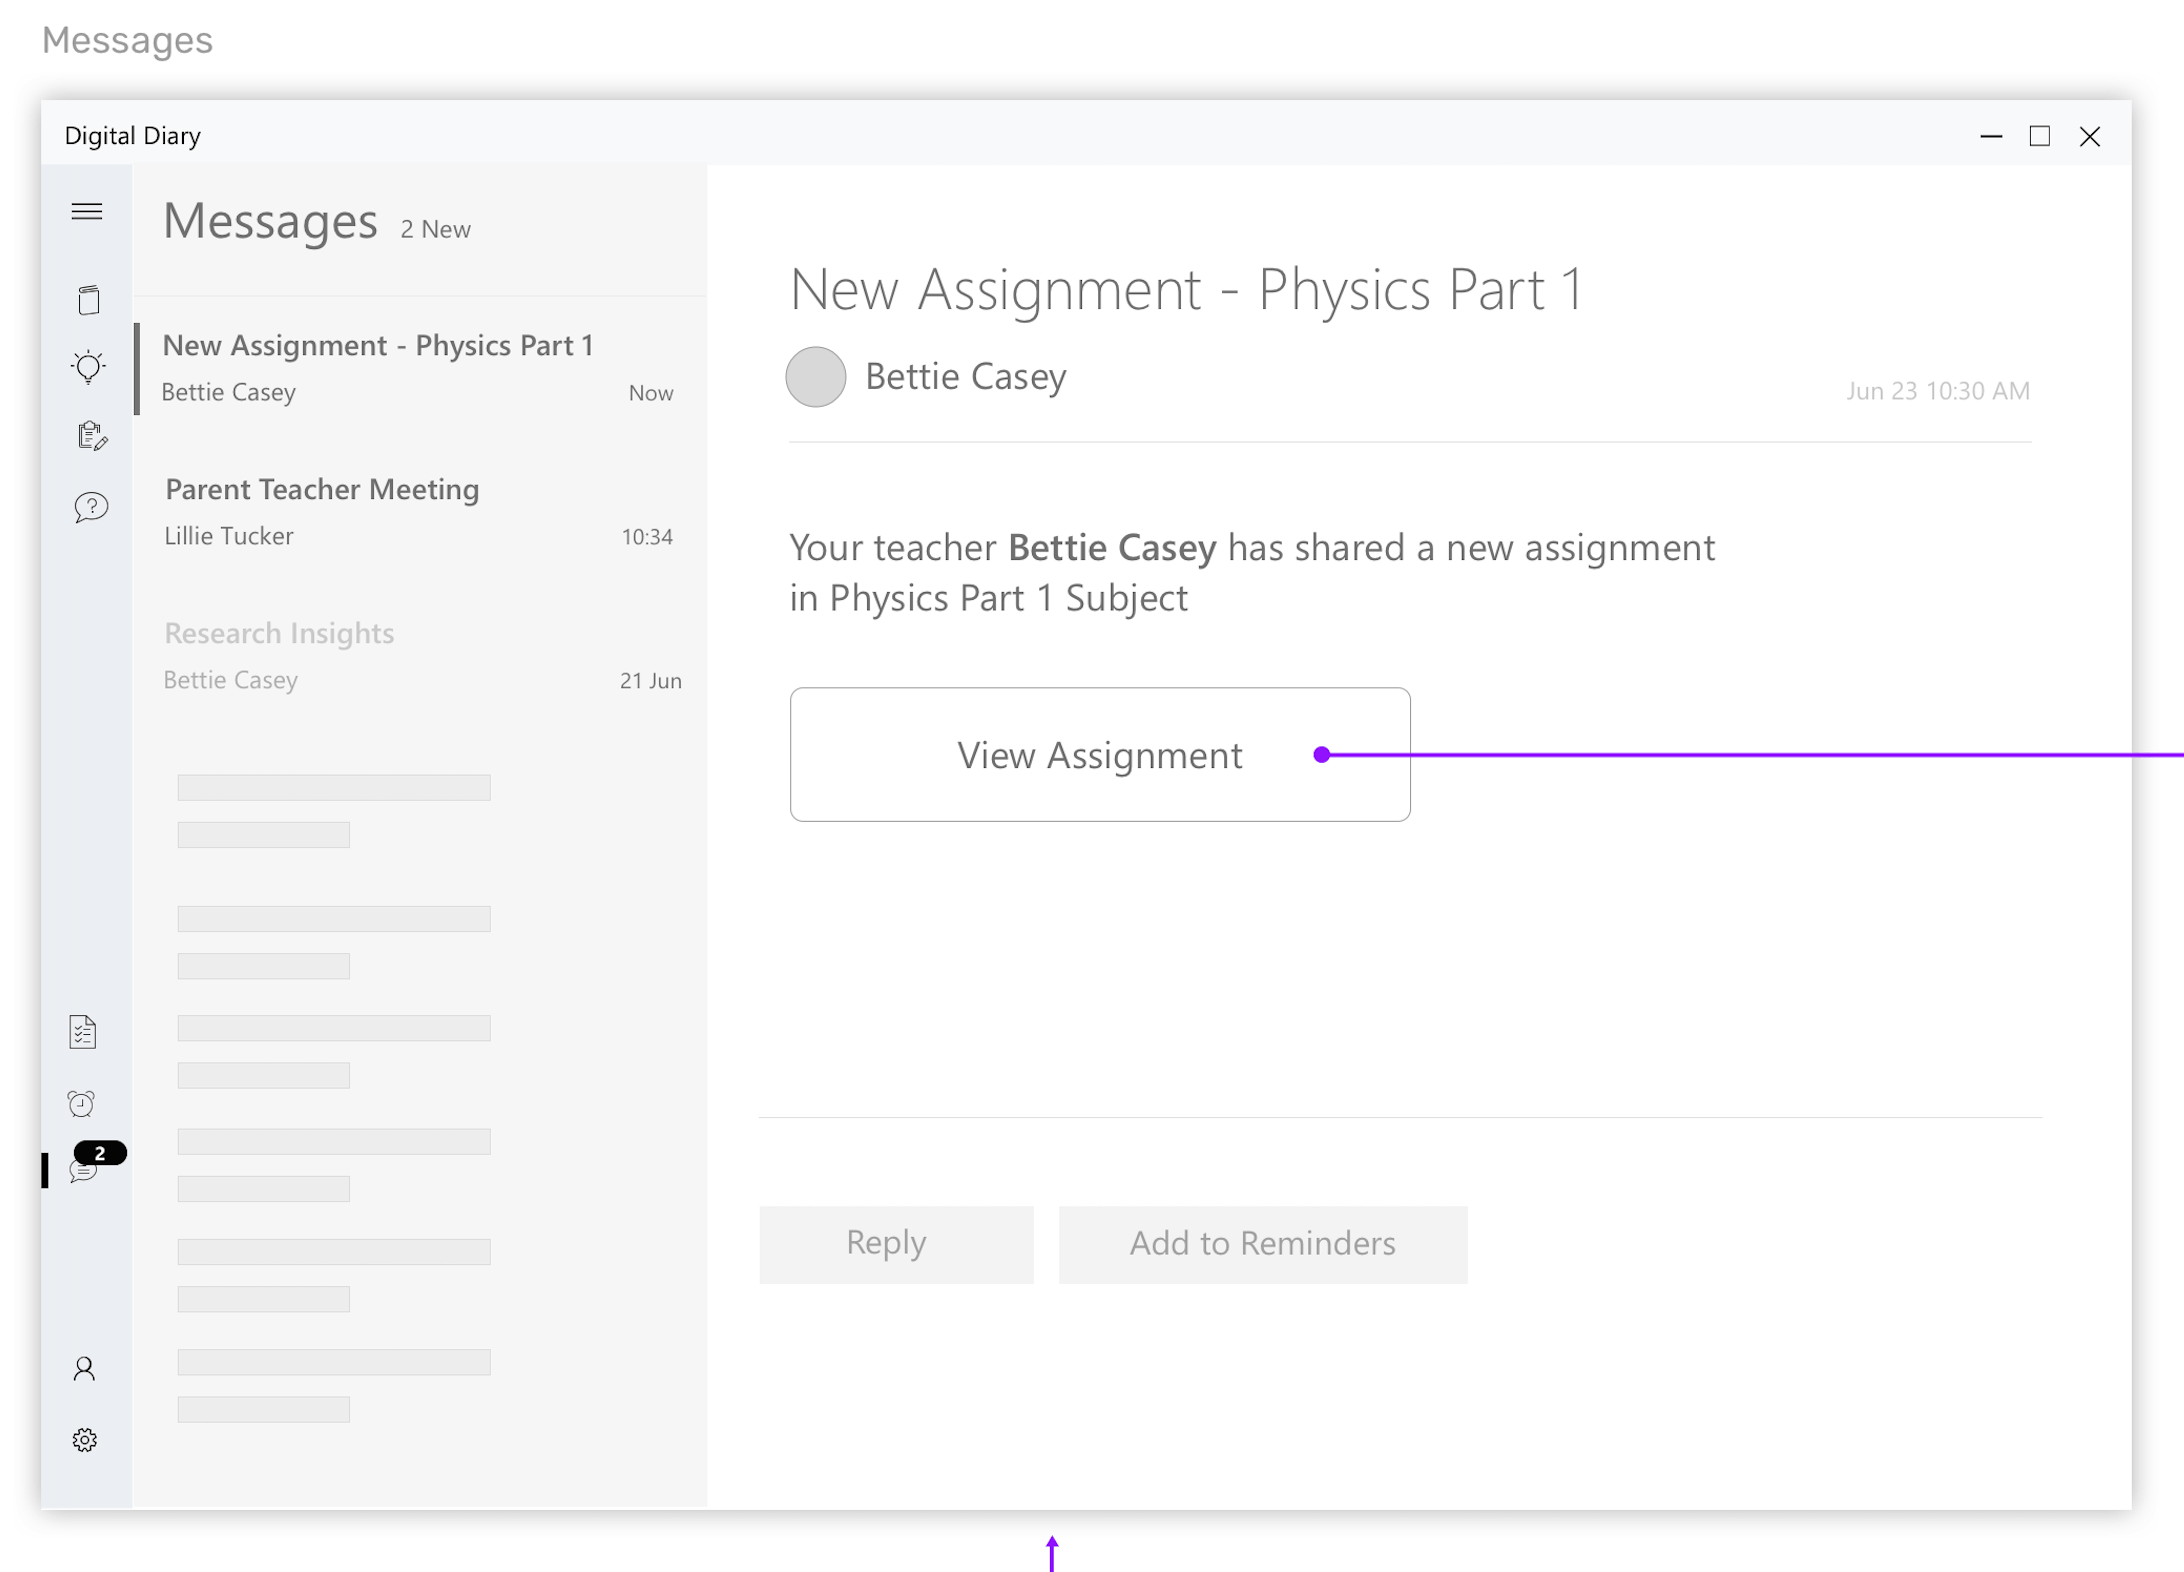Click the View Assignment button
The image size is (2184, 1572).
point(1099,755)
